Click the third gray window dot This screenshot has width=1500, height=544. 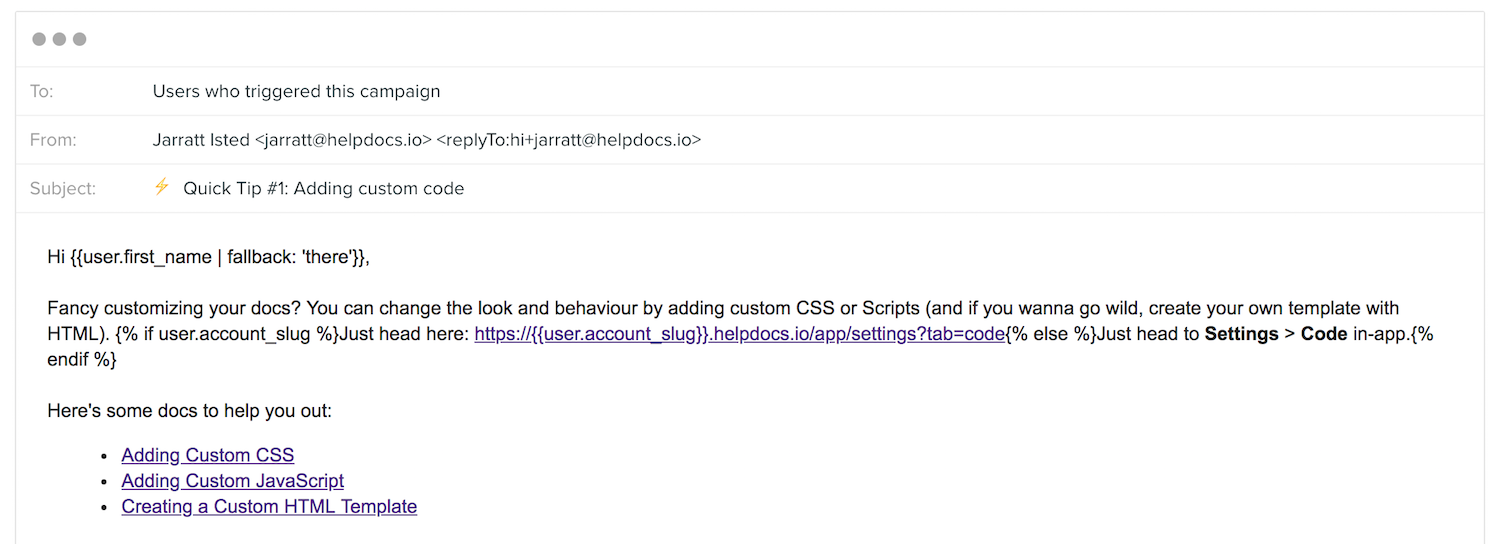pyautogui.click(x=80, y=39)
